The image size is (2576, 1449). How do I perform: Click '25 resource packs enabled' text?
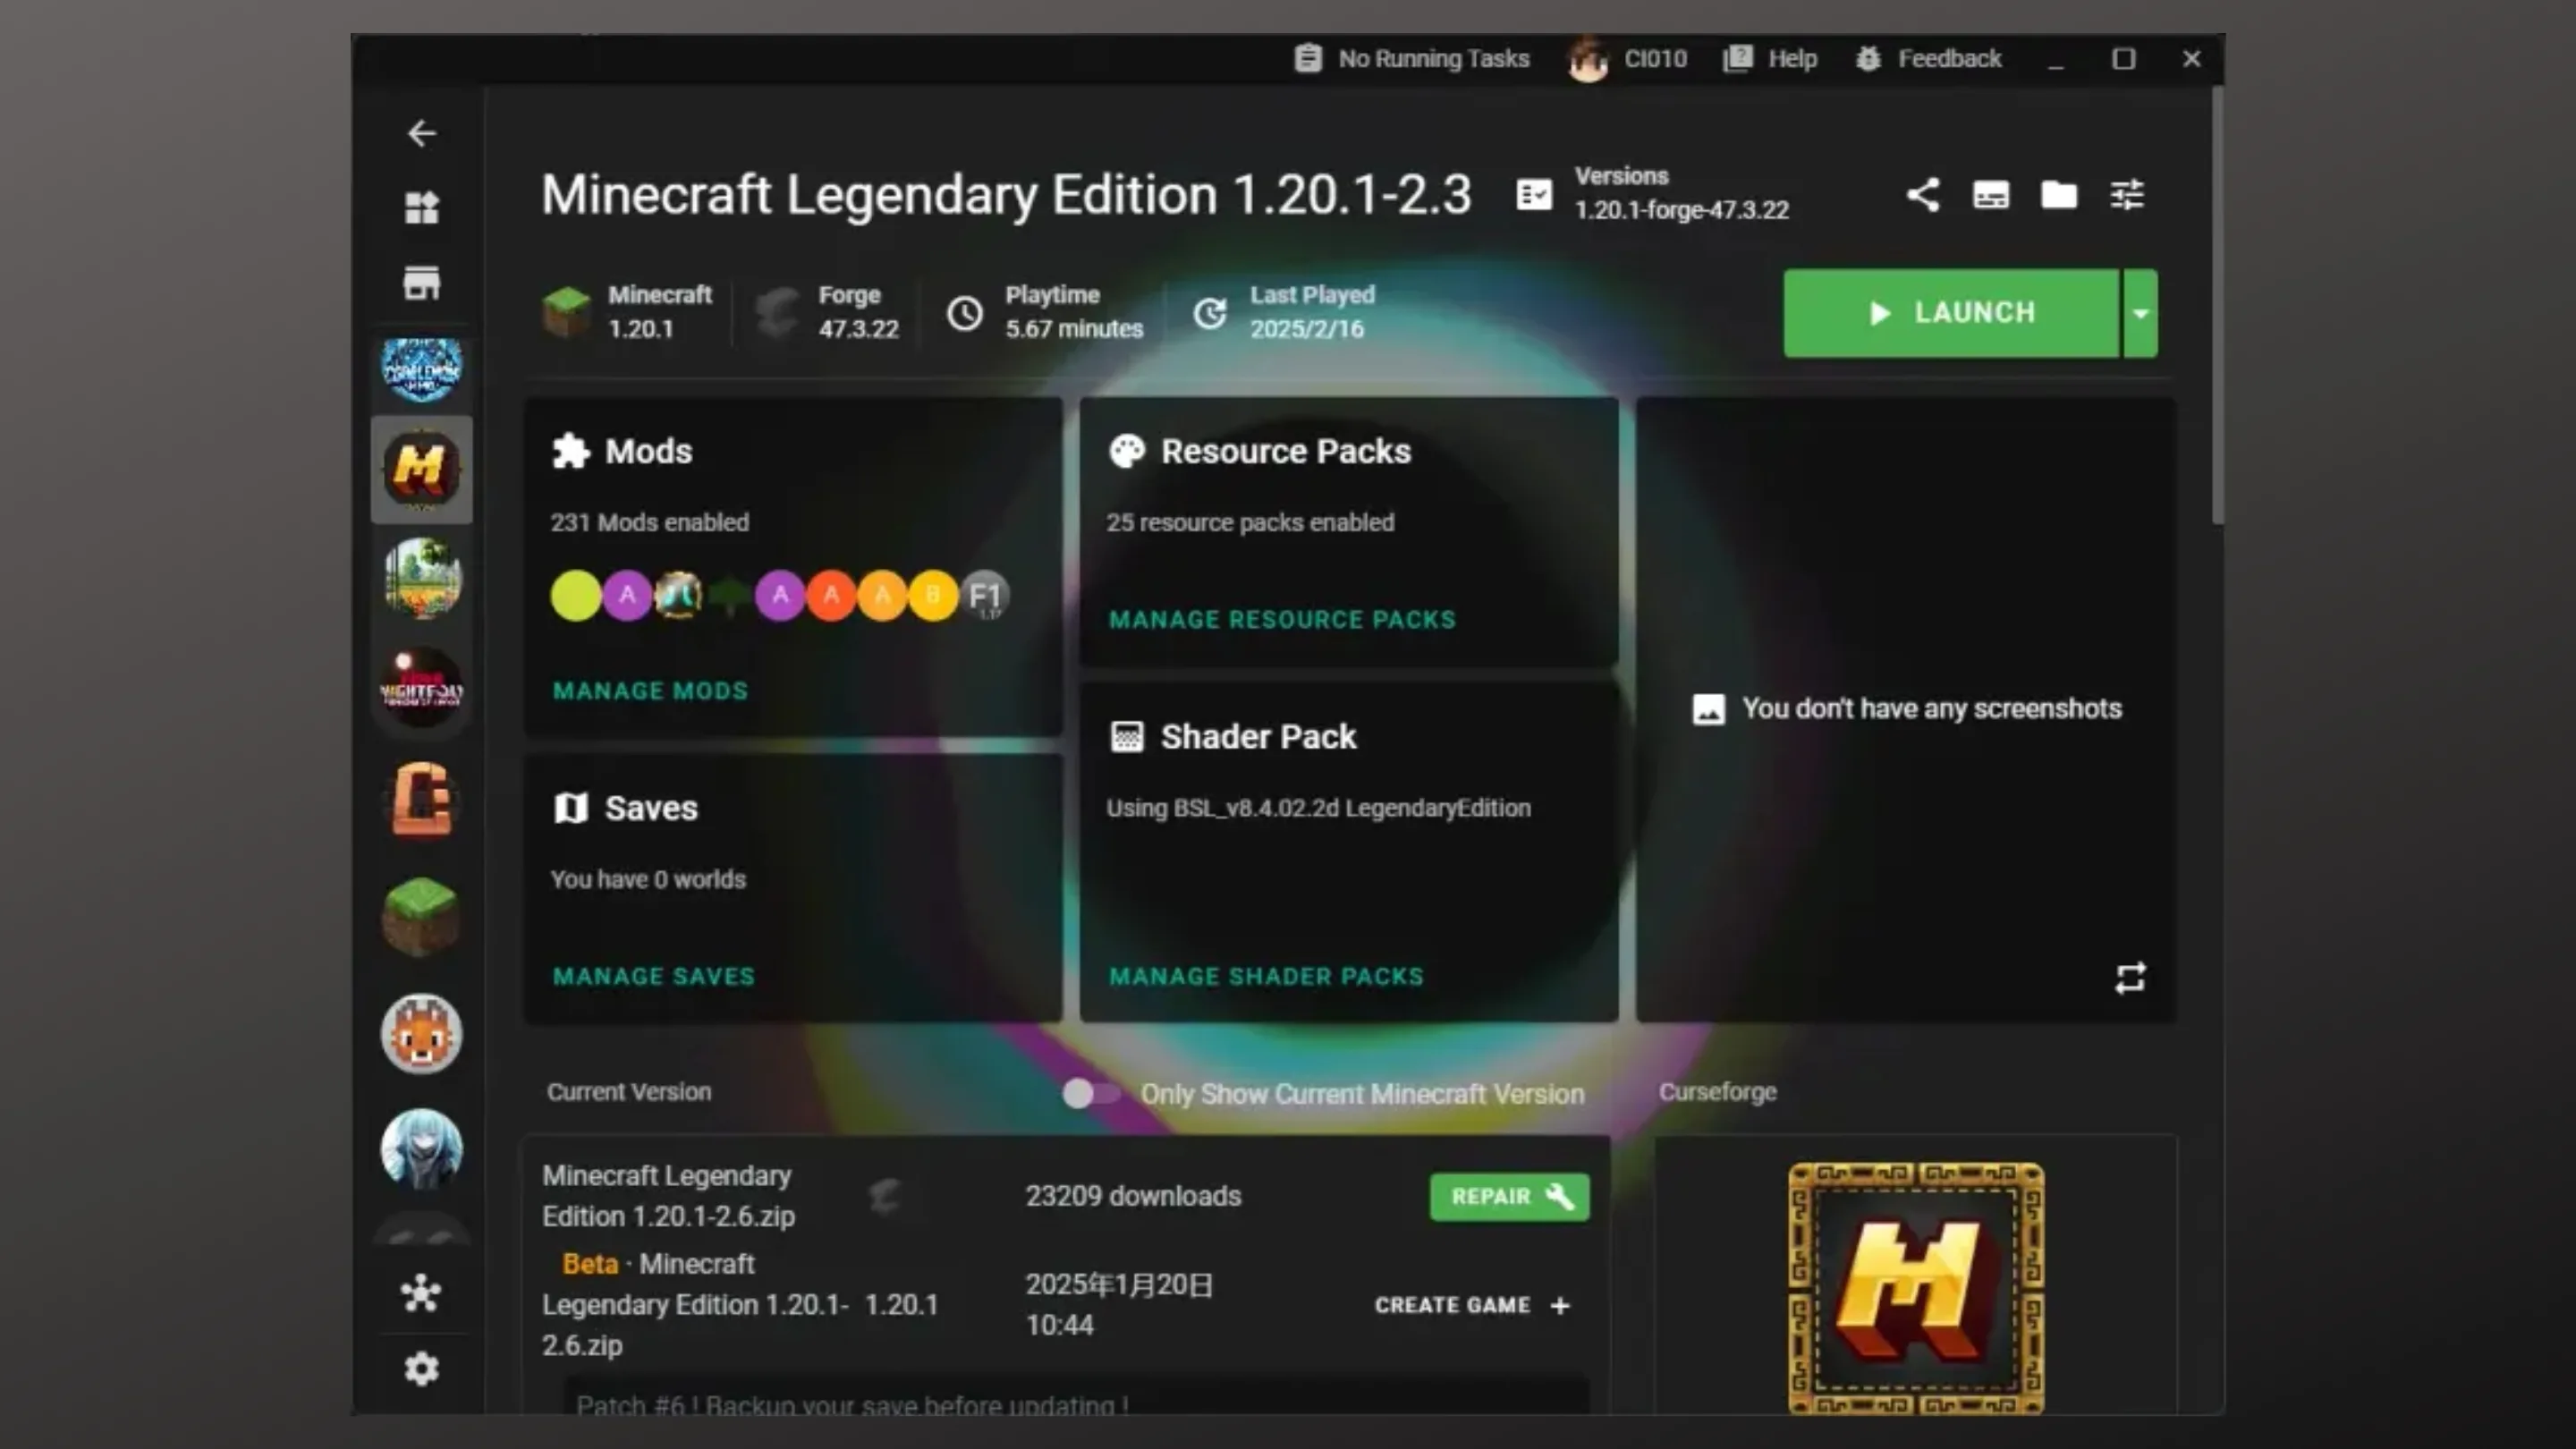coord(1250,522)
